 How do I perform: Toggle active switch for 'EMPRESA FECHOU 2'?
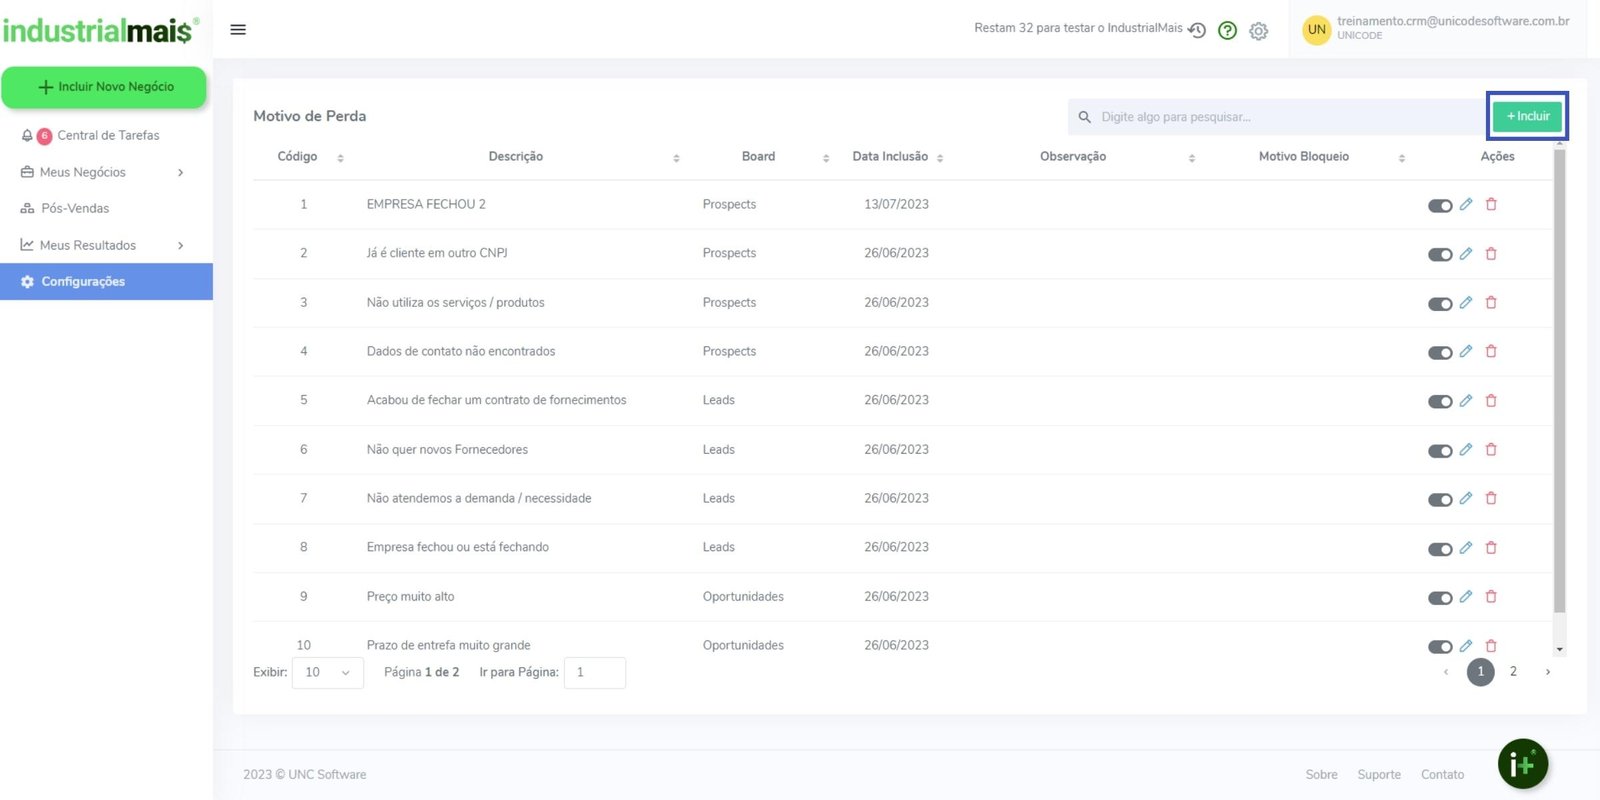1439,206
